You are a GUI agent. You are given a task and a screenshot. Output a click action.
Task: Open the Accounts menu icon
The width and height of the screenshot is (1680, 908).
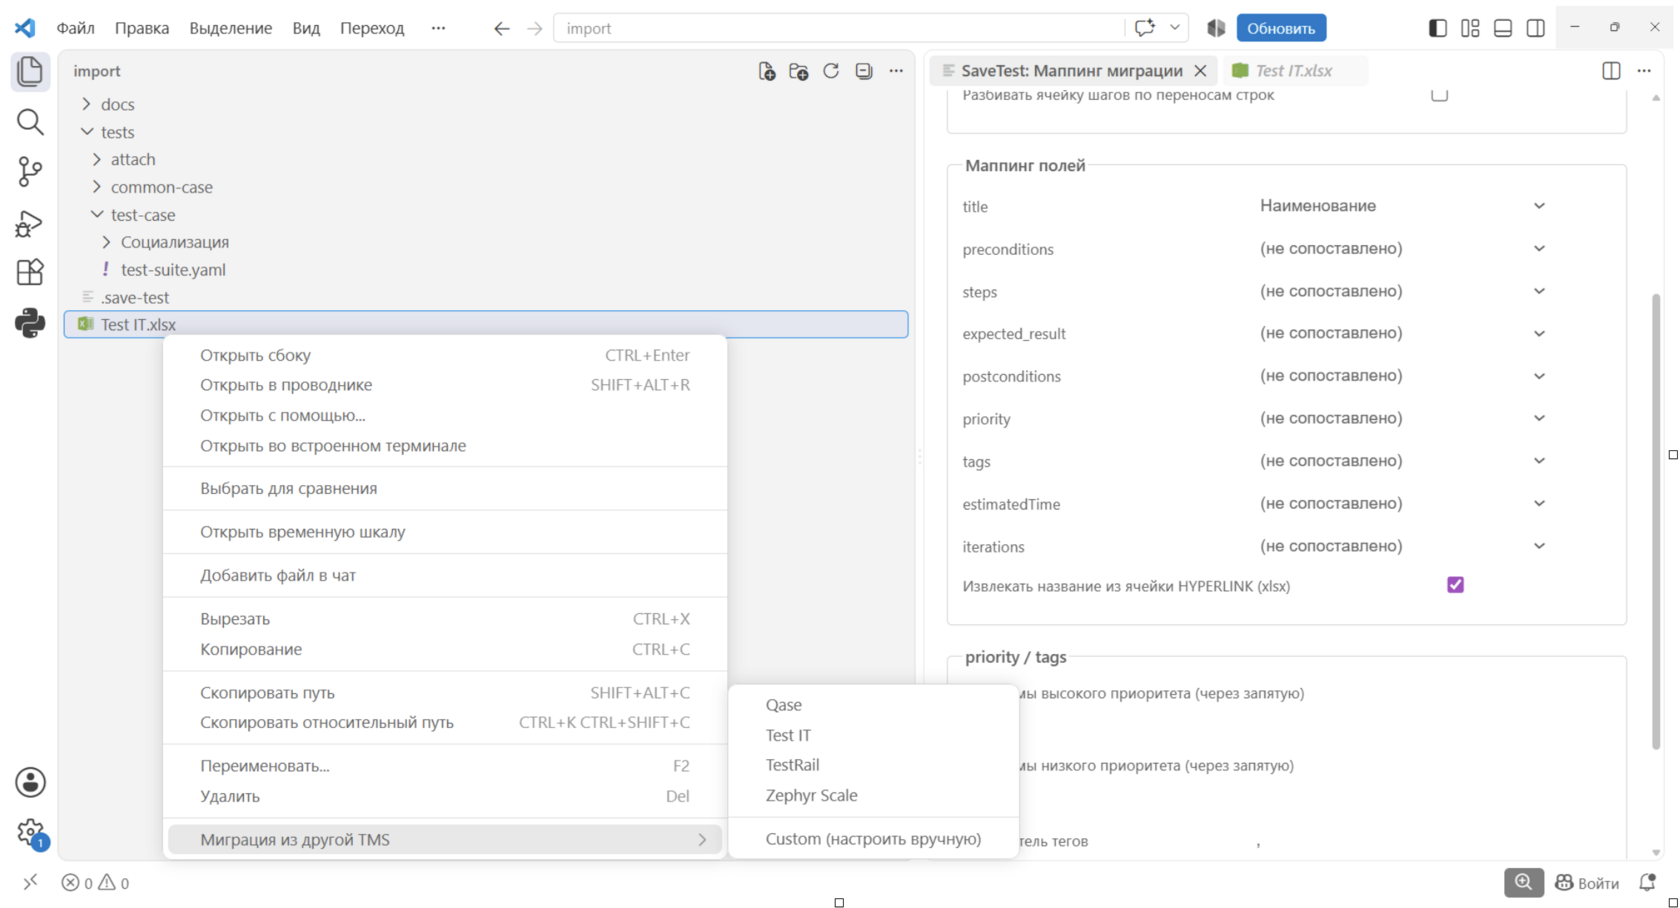coord(30,782)
